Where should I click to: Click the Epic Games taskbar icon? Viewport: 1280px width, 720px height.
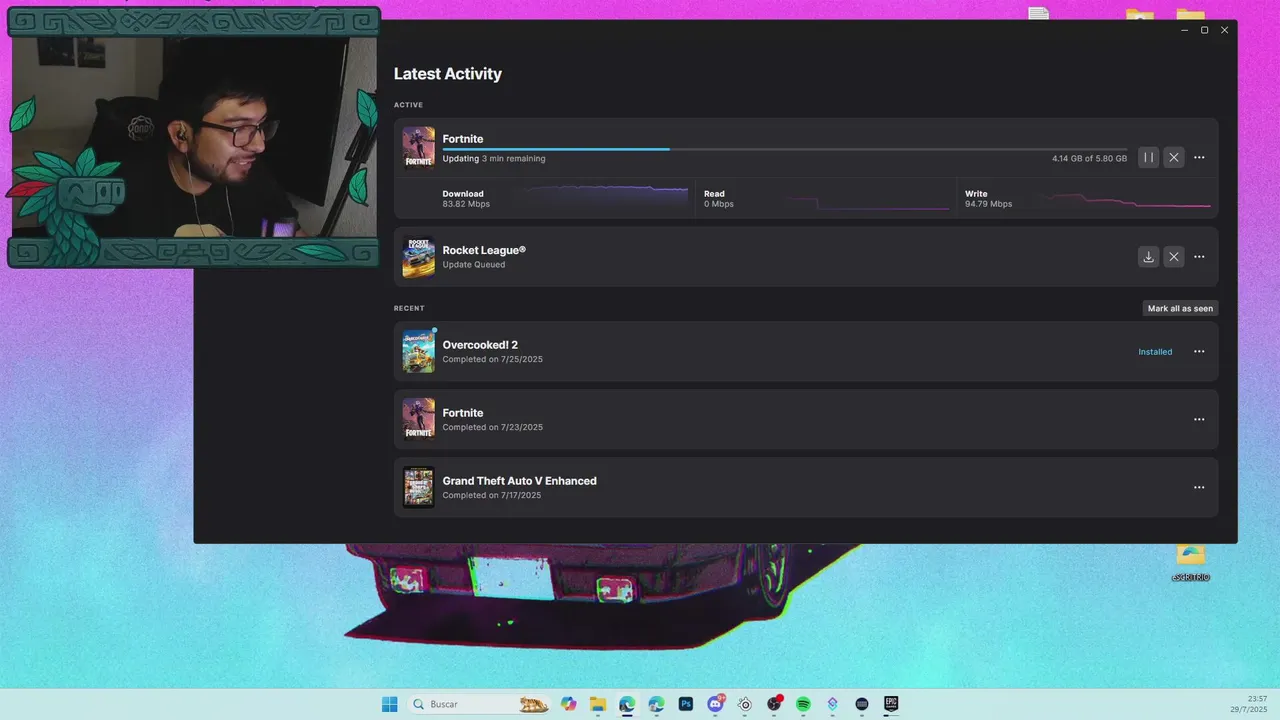tap(891, 704)
